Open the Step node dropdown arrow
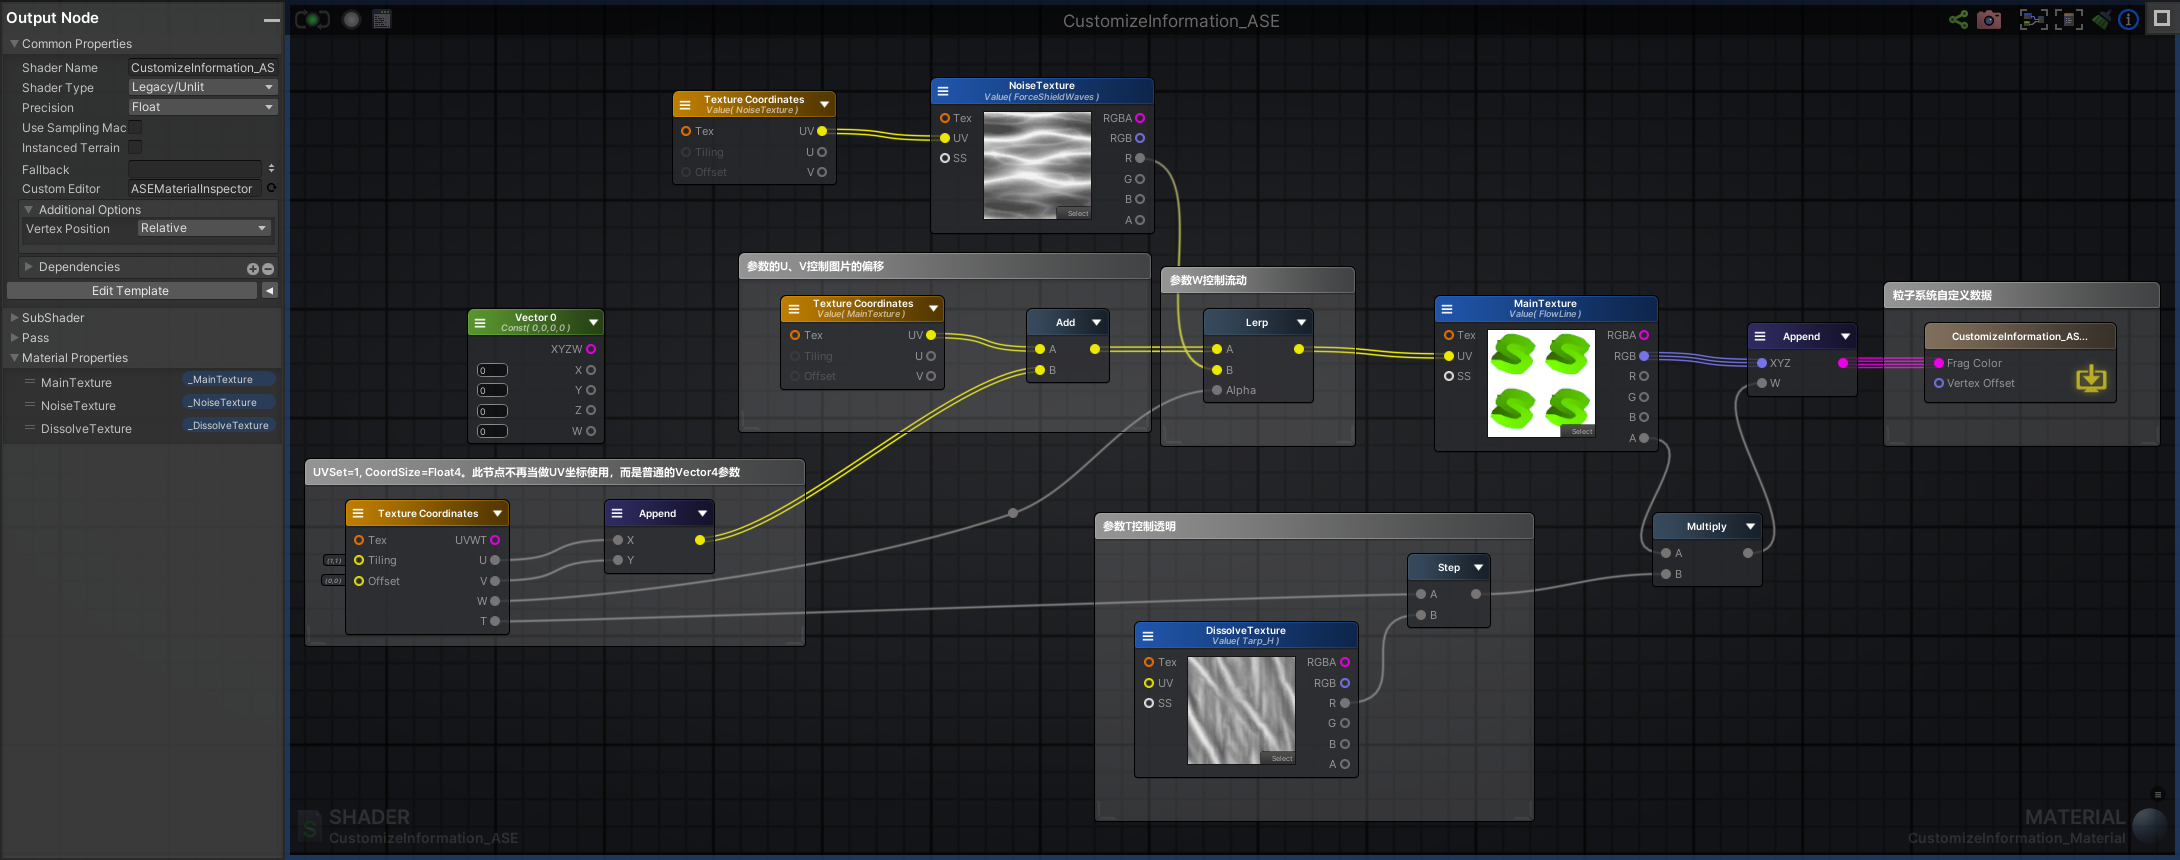The image size is (2180, 860). pyautogui.click(x=1478, y=567)
